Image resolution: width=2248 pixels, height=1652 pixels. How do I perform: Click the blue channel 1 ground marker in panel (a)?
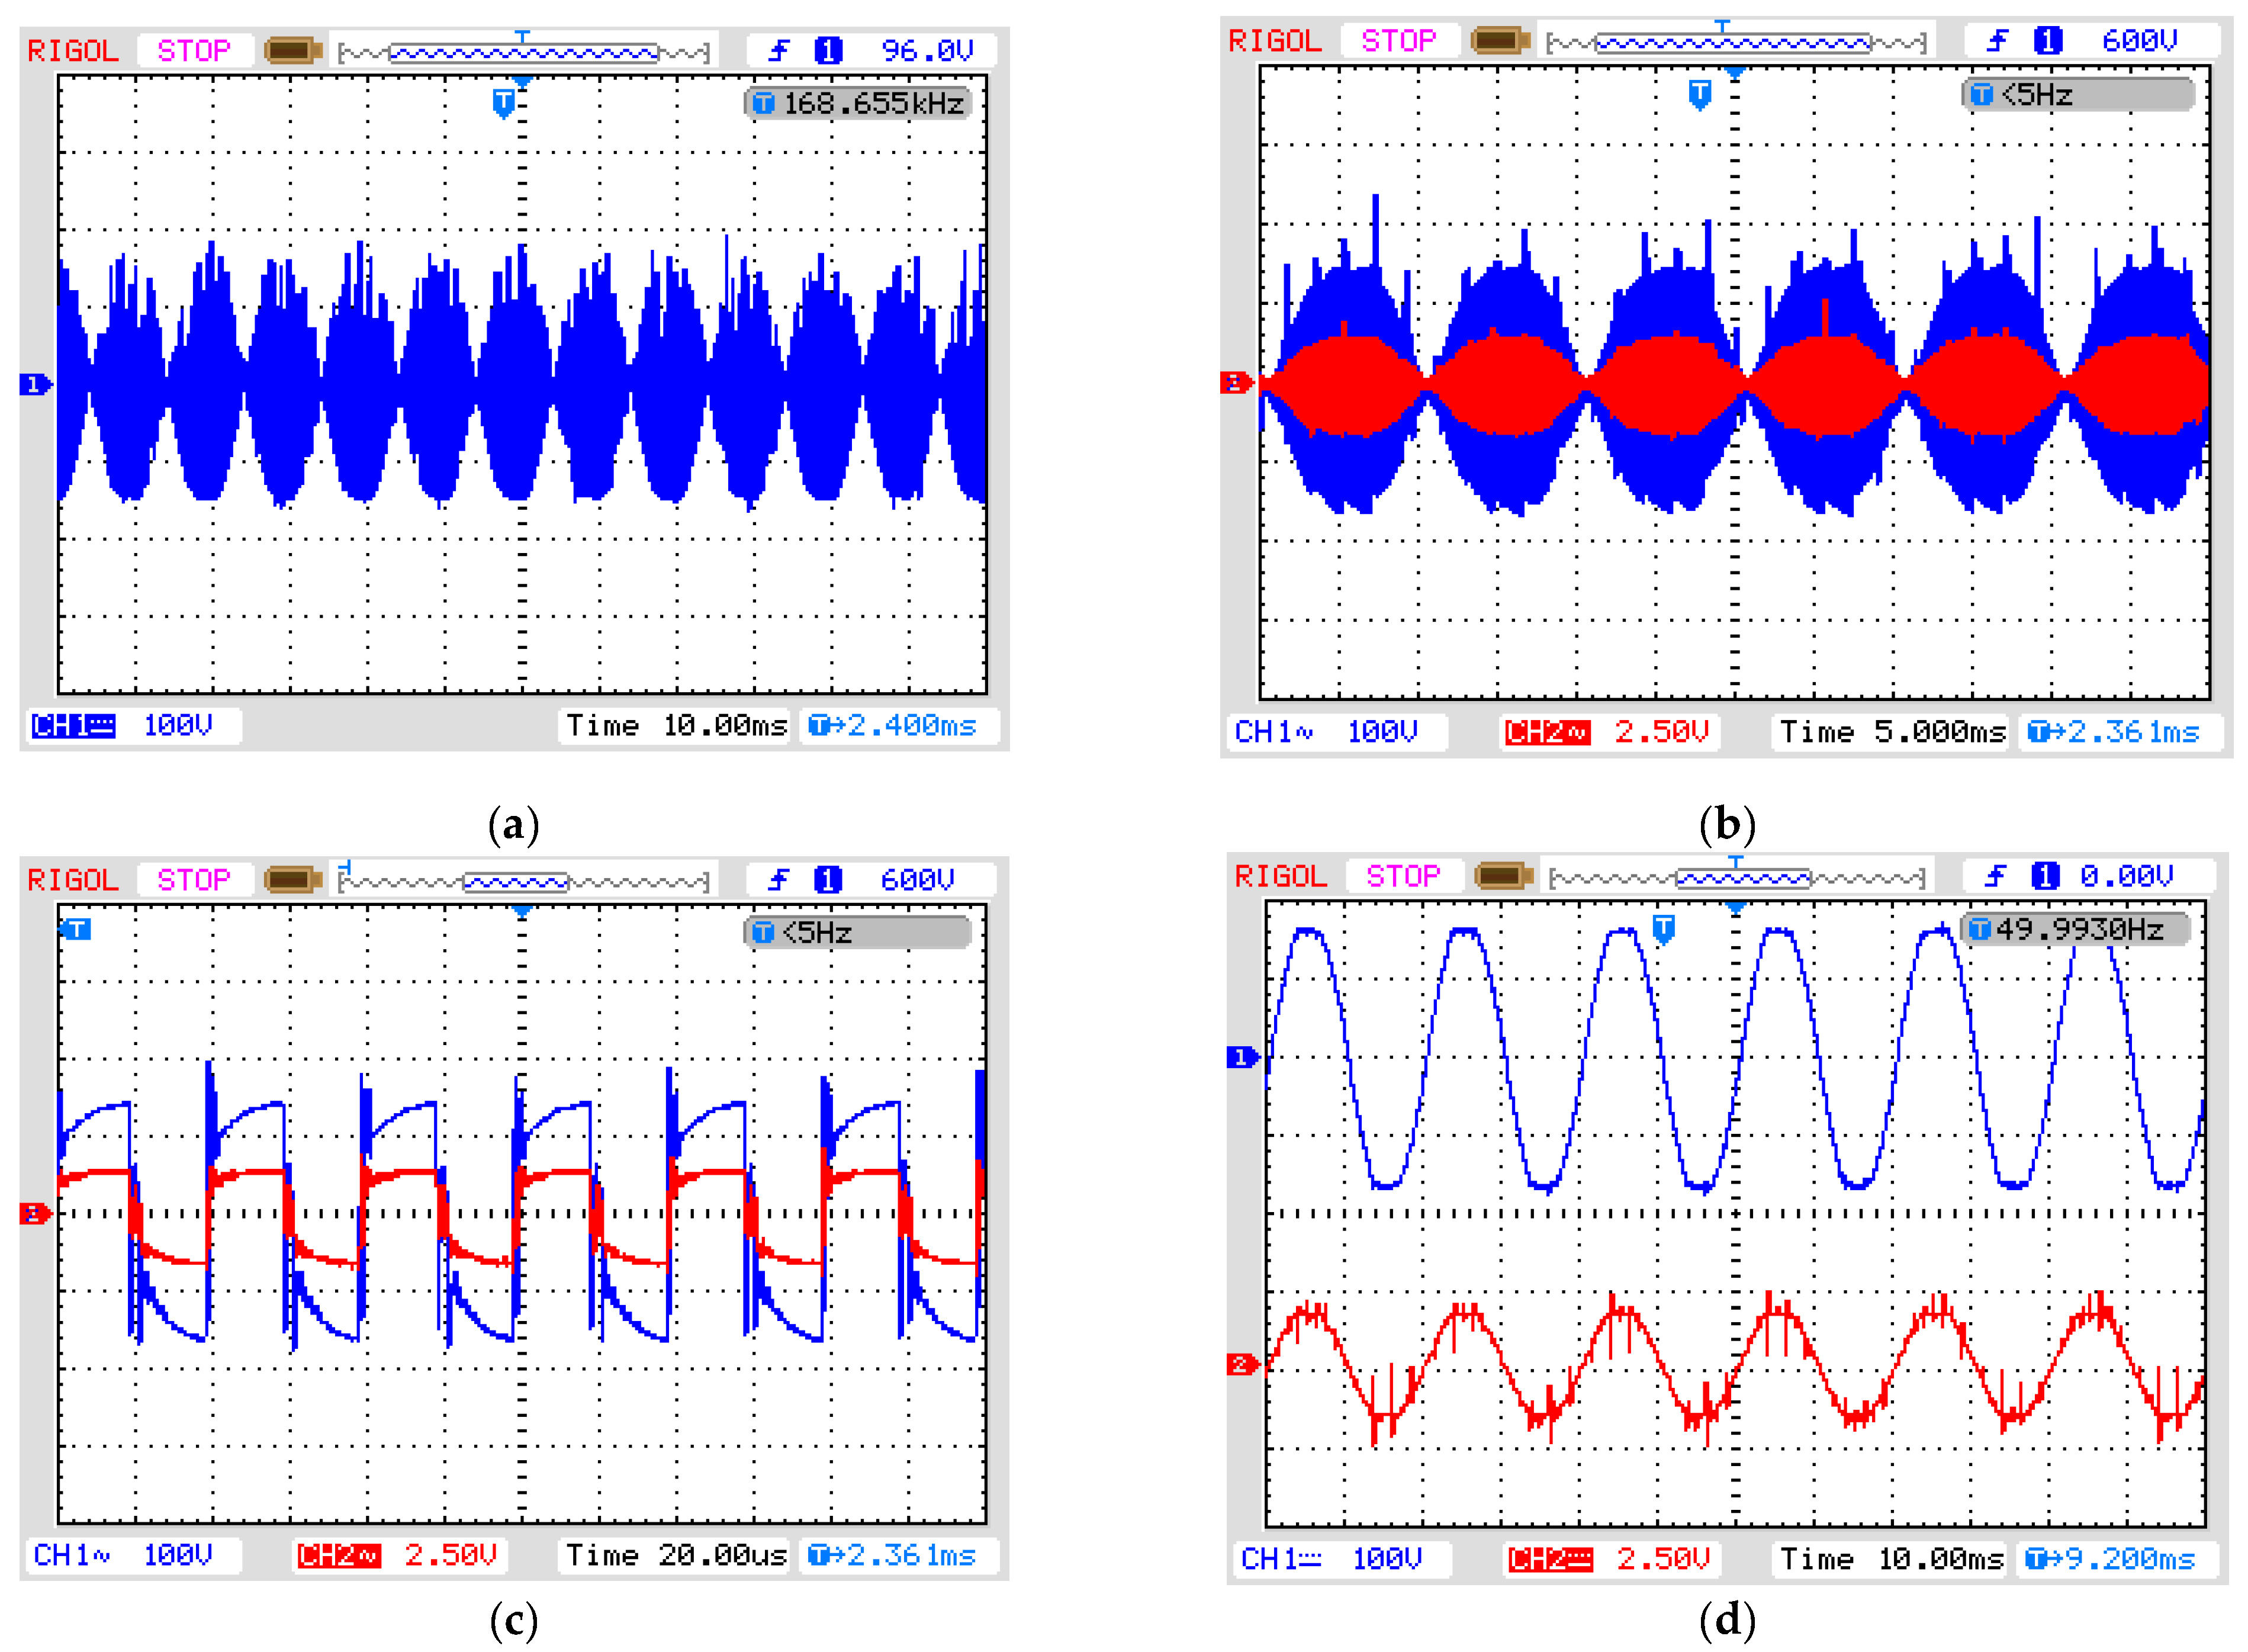coord(34,384)
